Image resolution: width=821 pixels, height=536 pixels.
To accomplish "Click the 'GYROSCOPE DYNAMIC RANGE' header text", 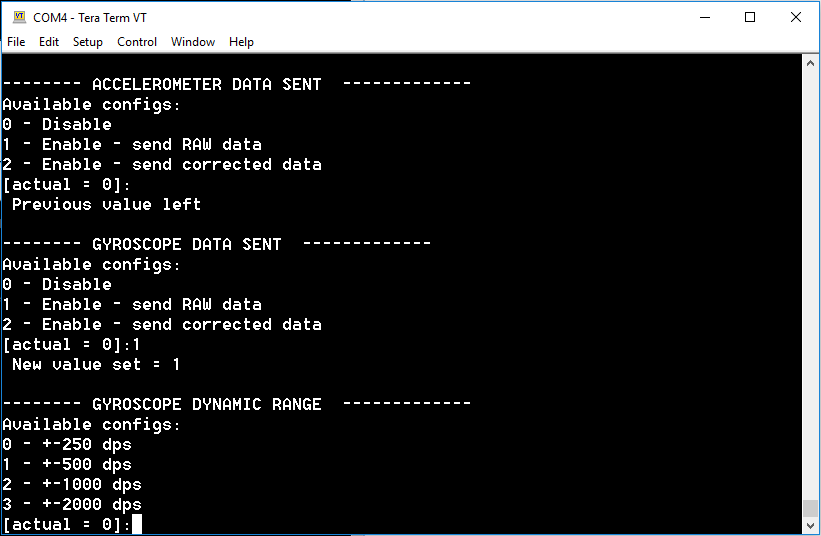I will tap(207, 405).
